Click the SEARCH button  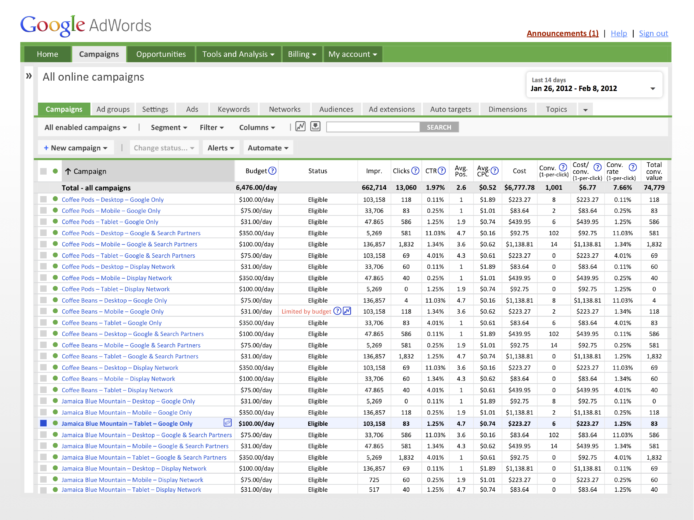(439, 127)
